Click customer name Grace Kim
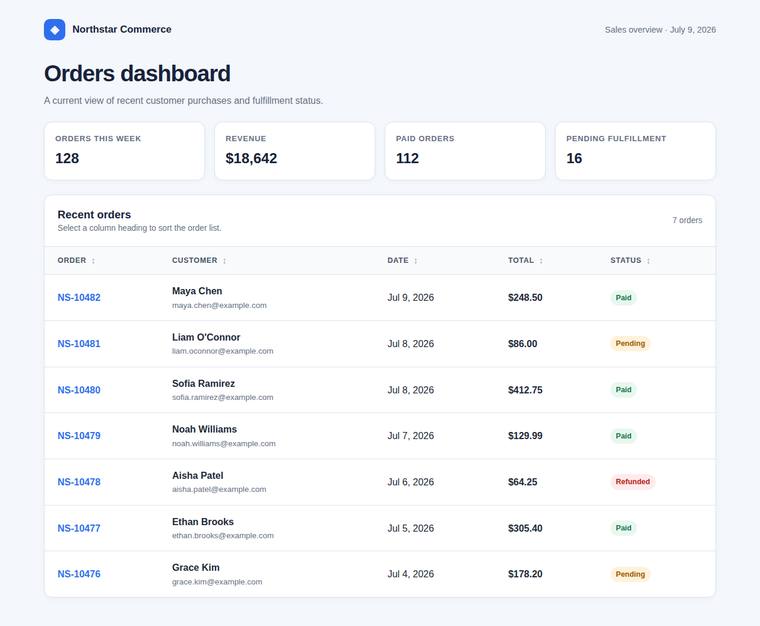Viewport: 760px width, 626px height. coord(196,567)
